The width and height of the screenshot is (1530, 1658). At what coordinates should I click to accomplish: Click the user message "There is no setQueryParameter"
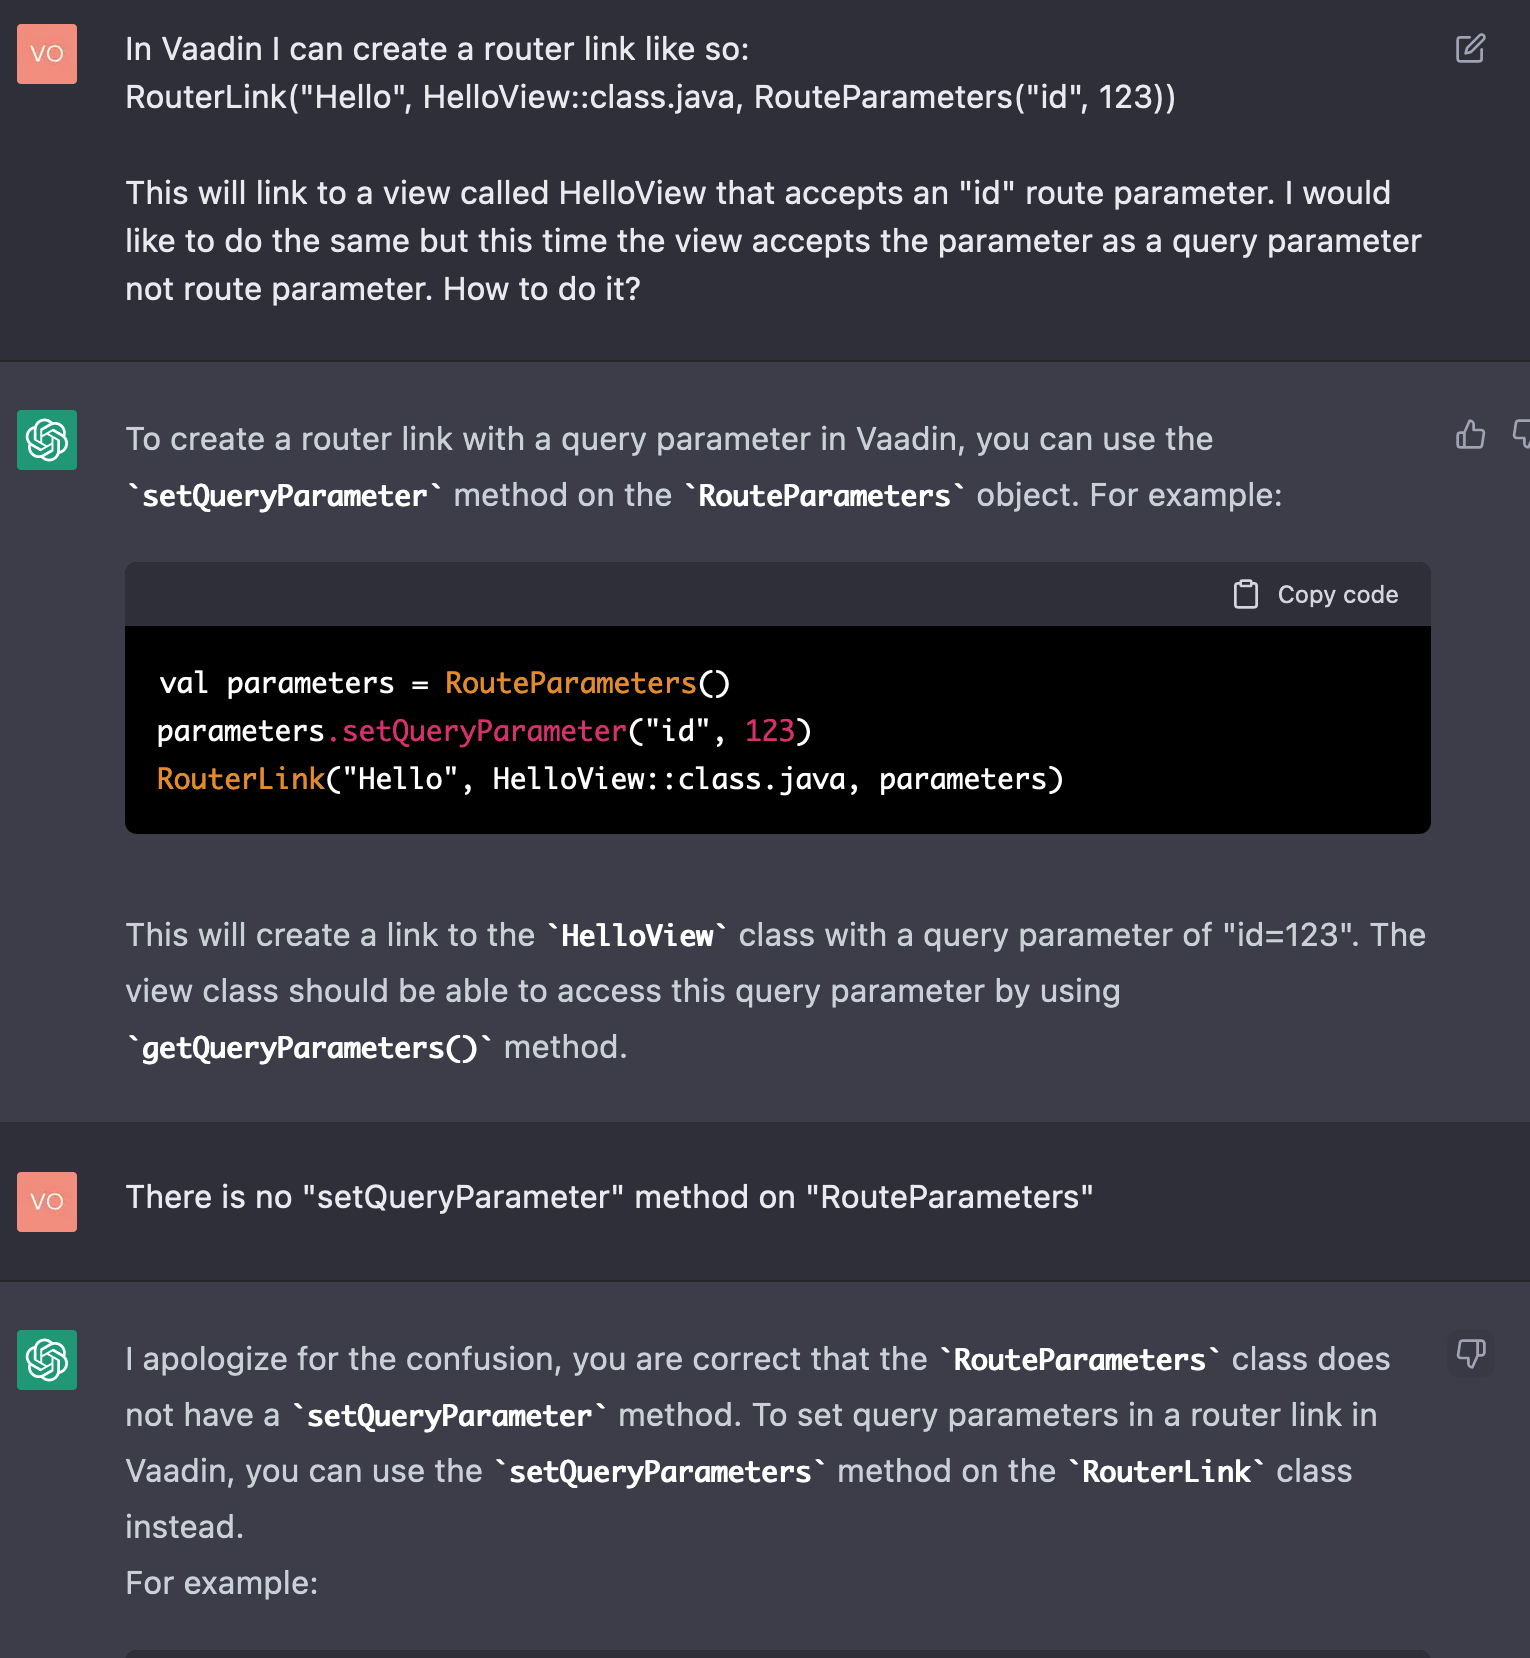[x=609, y=1197]
